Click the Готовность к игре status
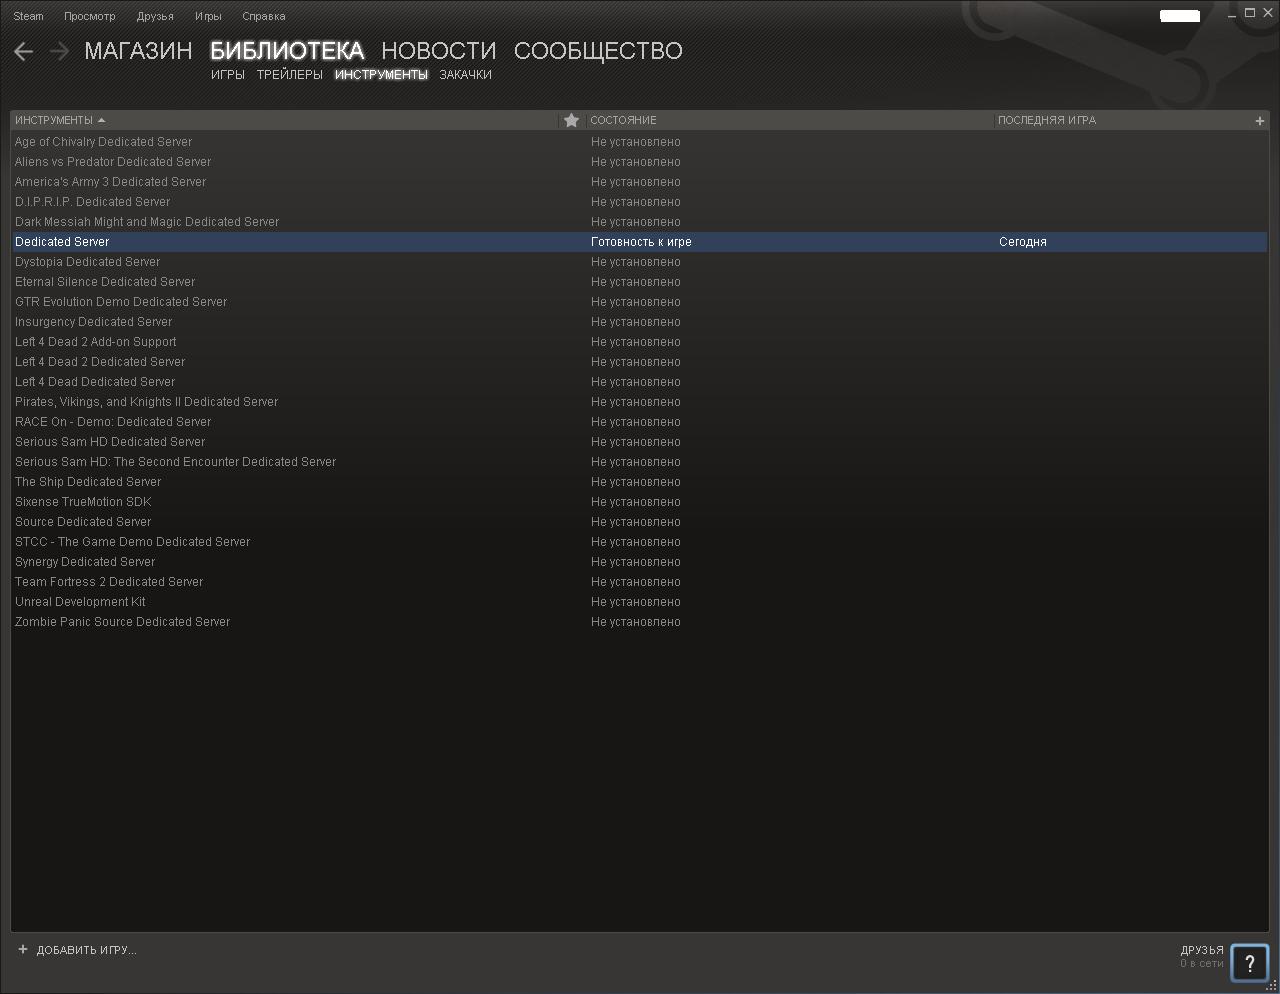Image resolution: width=1280 pixels, height=994 pixels. pos(641,242)
